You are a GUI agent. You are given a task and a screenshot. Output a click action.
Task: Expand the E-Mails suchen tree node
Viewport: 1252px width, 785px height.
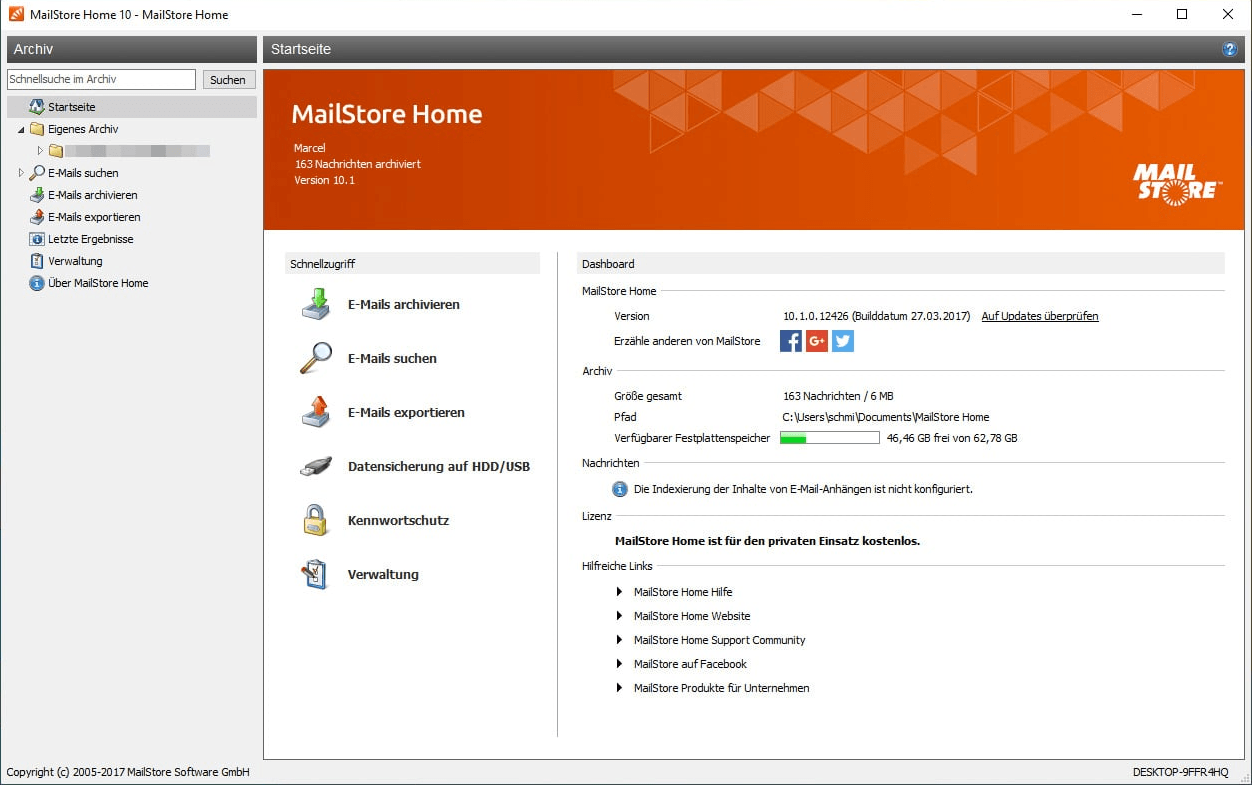pyautogui.click(x=21, y=173)
